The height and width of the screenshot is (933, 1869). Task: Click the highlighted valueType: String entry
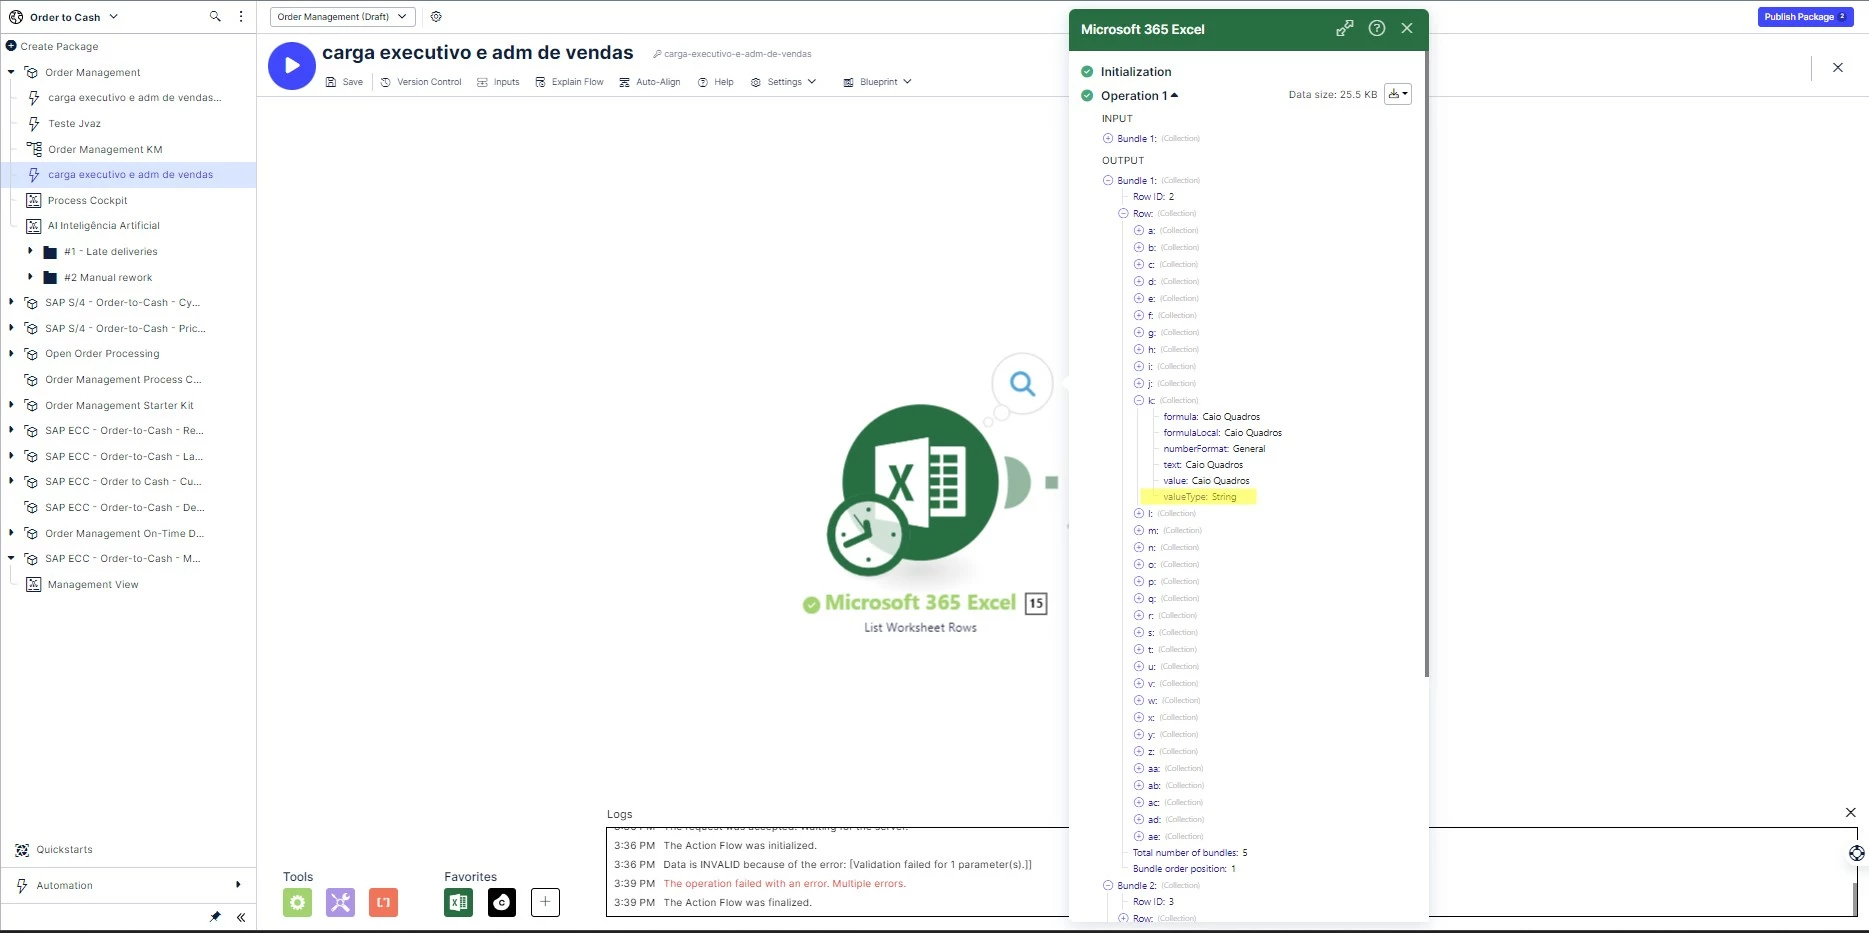coord(1199,497)
